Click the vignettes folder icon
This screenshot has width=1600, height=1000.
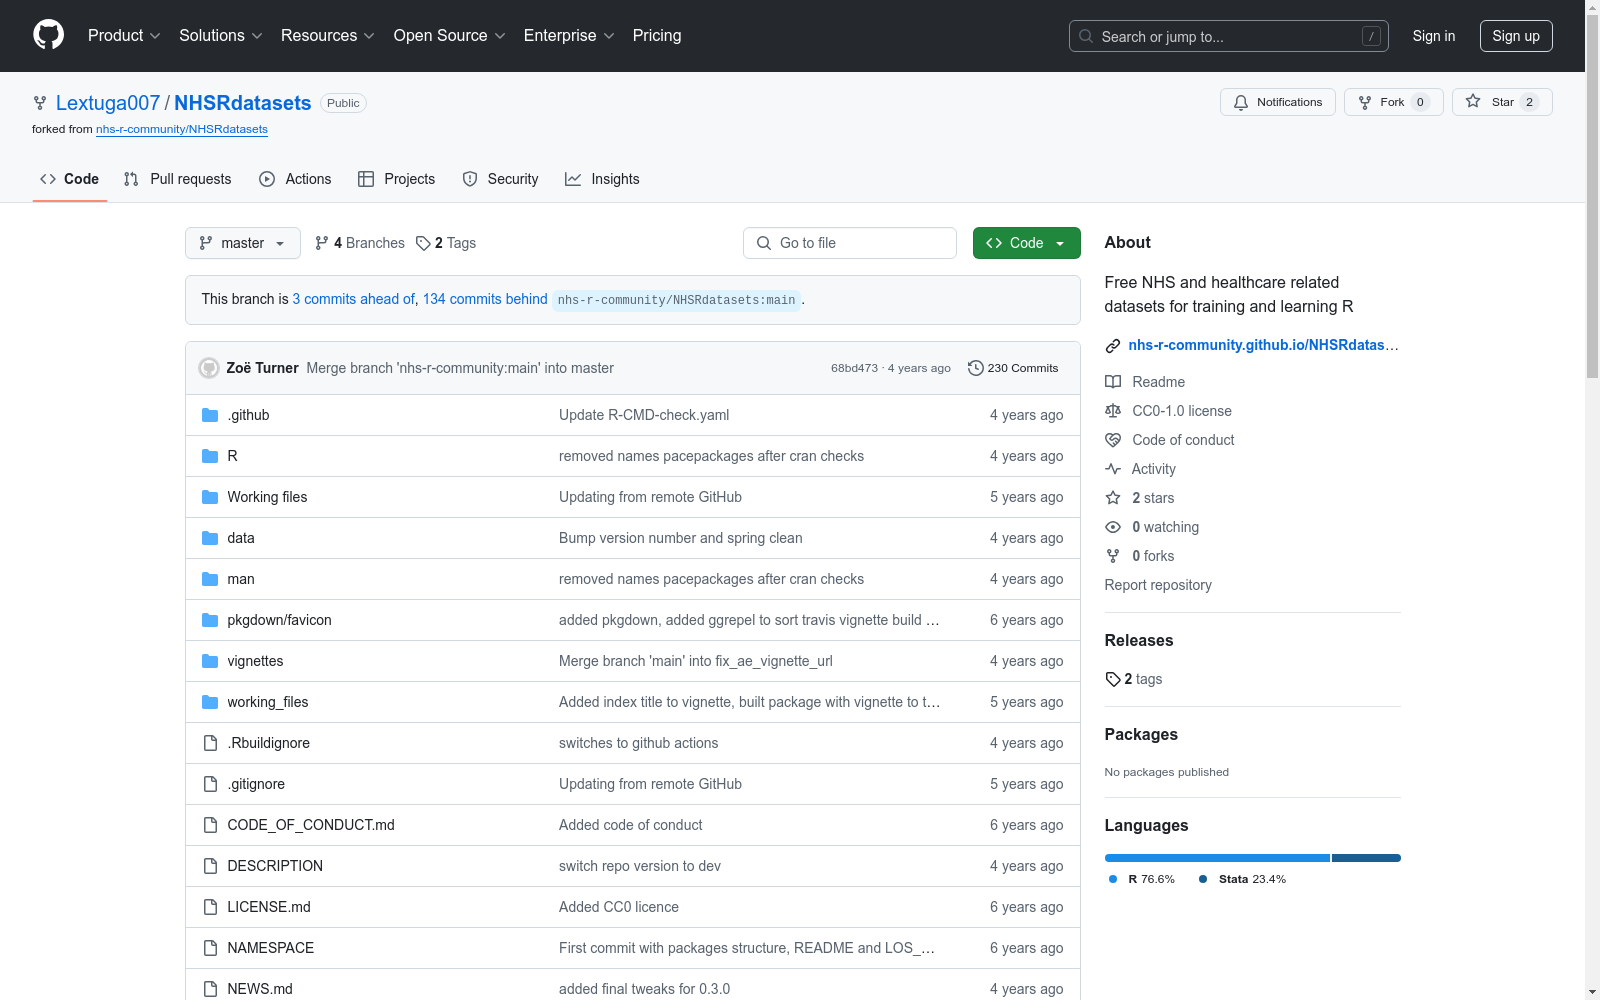click(x=210, y=661)
